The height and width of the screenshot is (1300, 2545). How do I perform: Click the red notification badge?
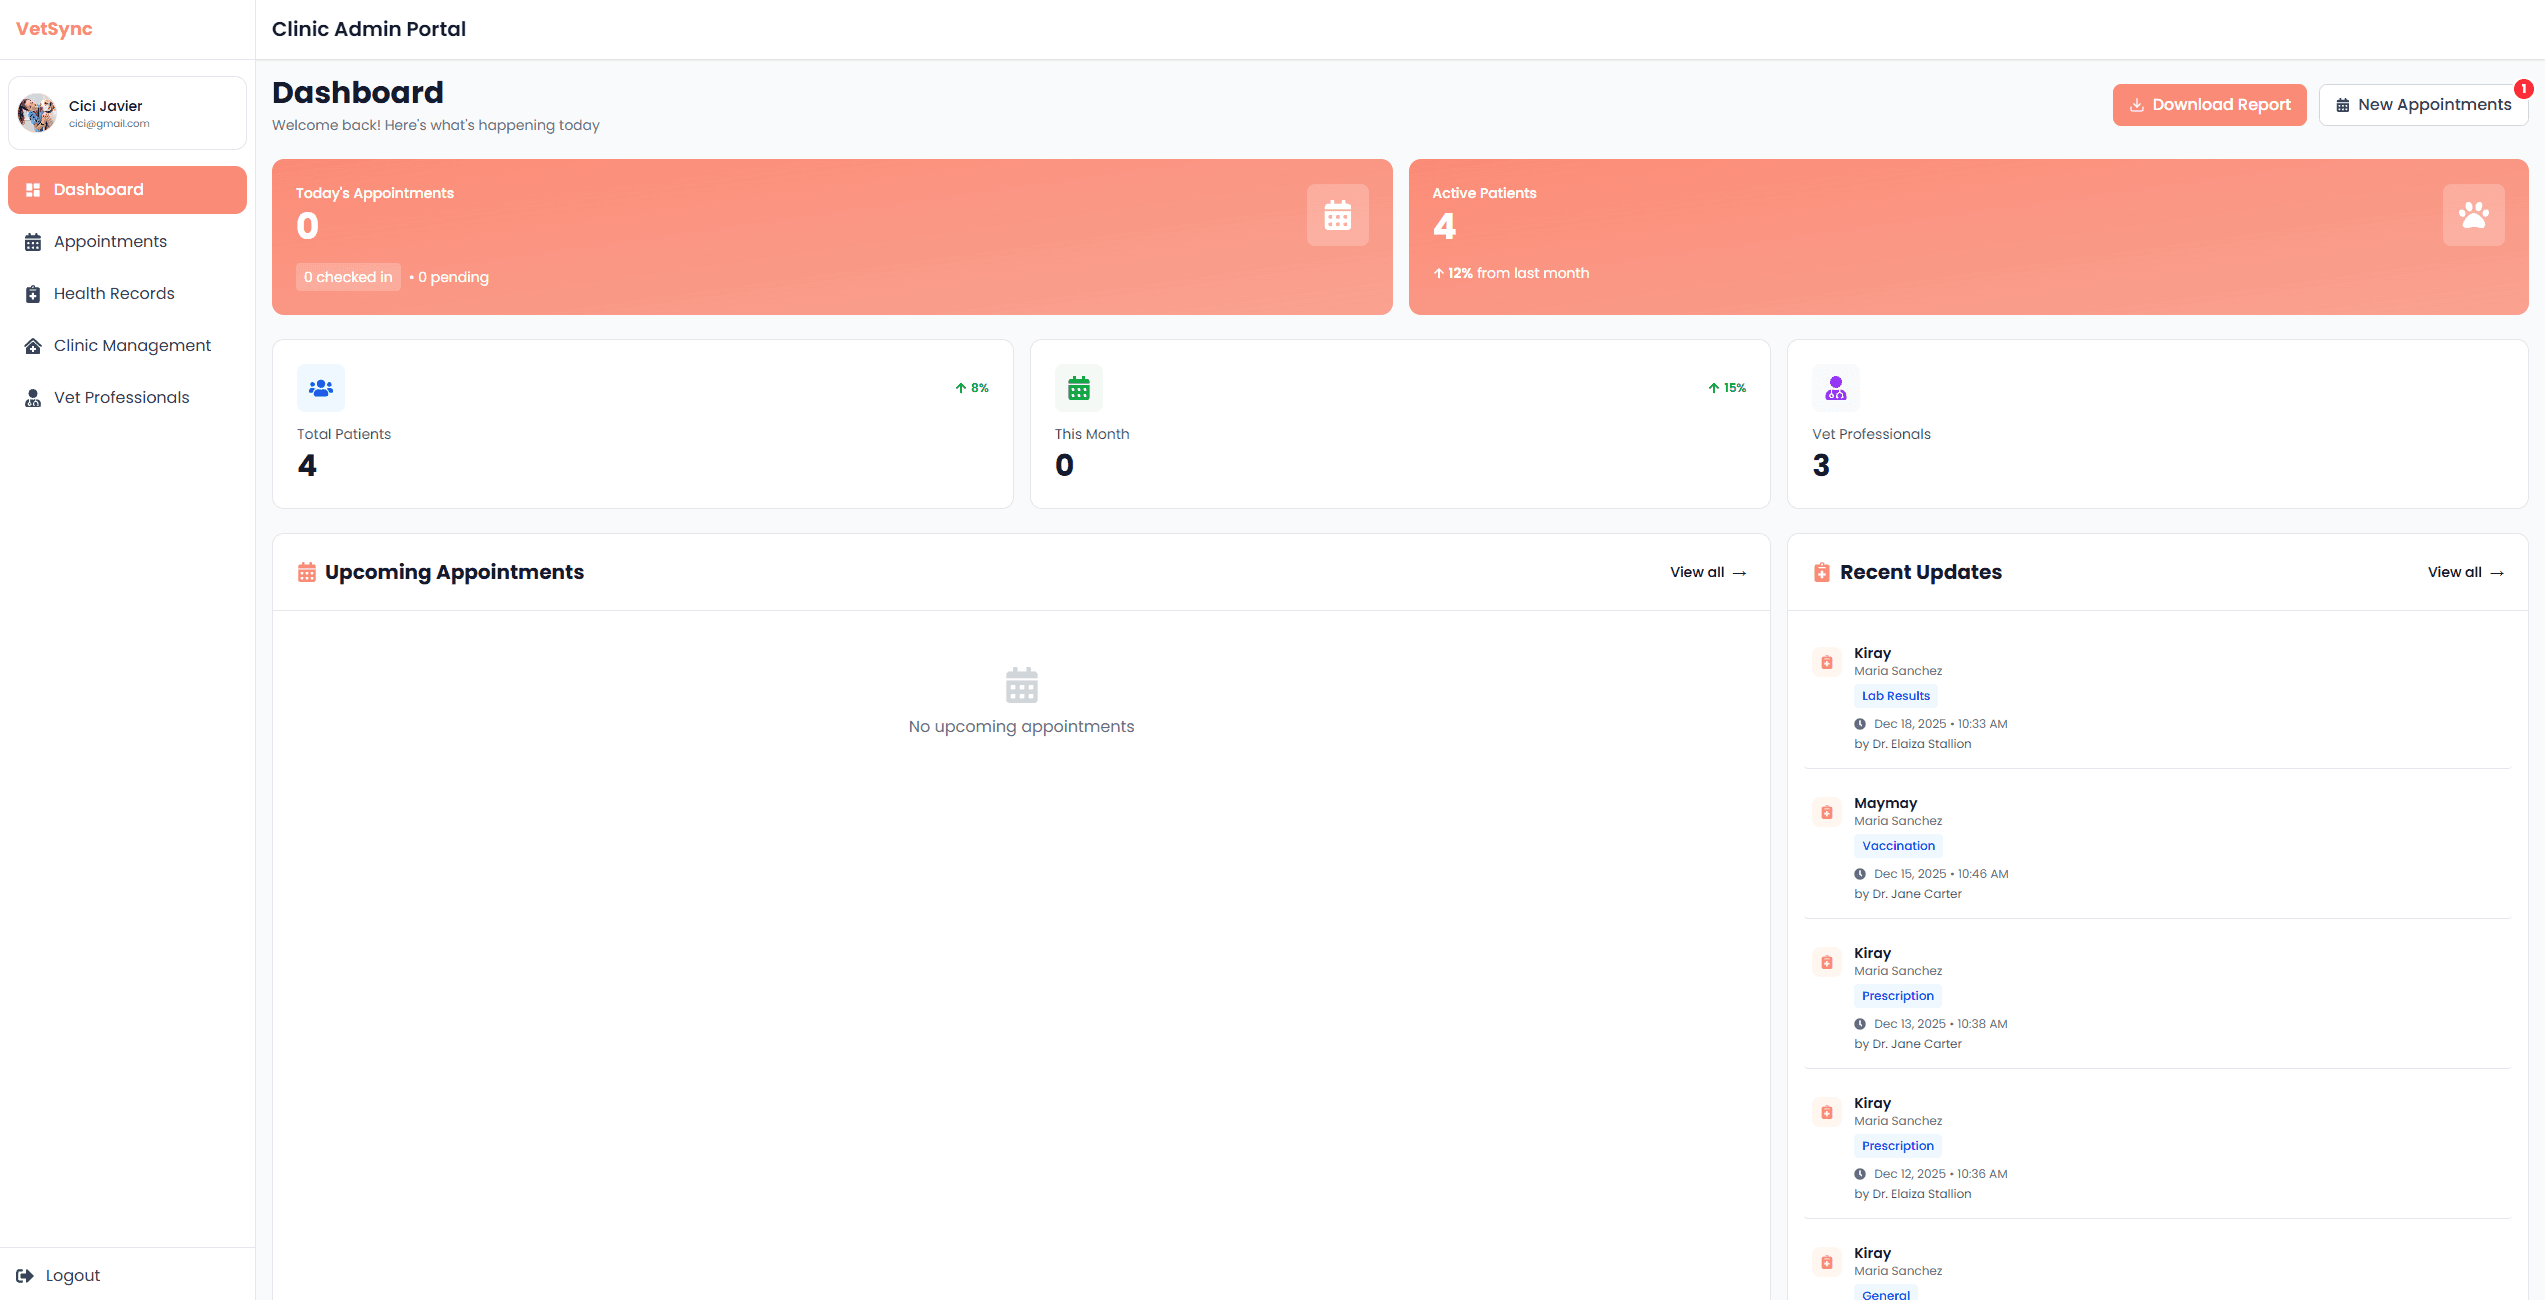pos(2523,89)
